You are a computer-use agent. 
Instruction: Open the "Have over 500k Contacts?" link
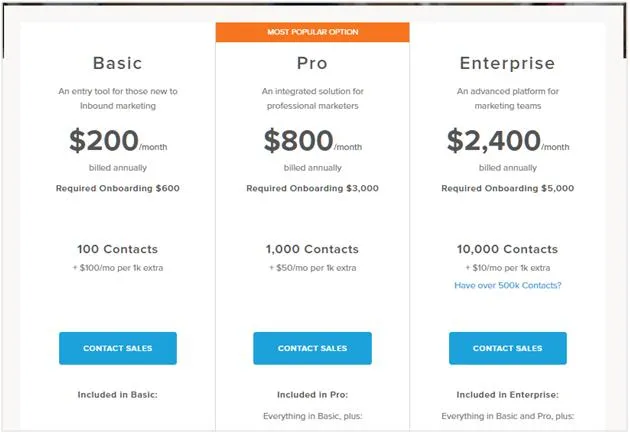(x=507, y=285)
